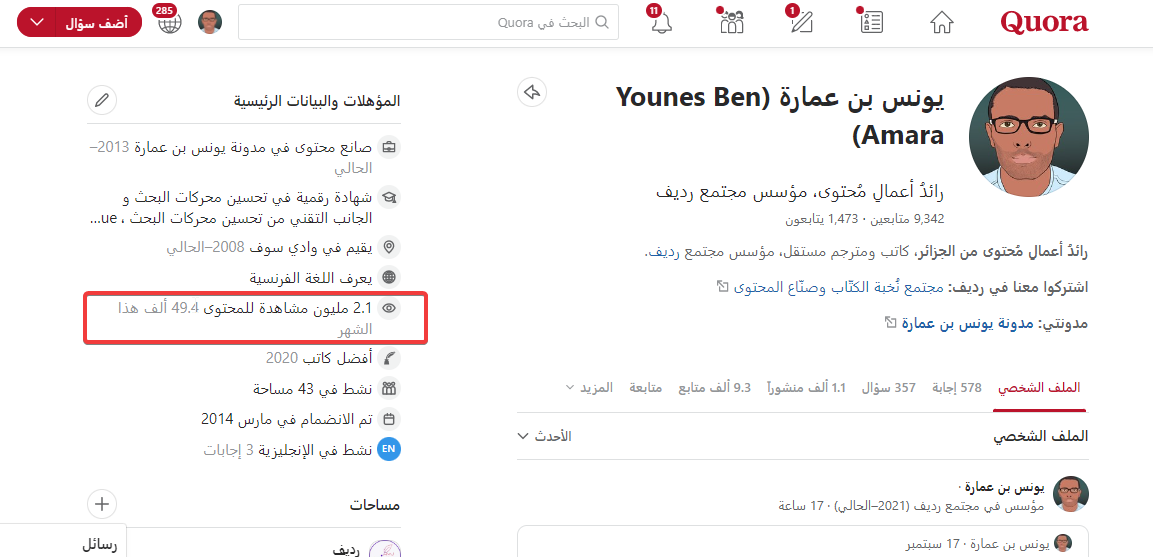Add a space with plus icon
This screenshot has width=1153, height=557.
(102, 504)
